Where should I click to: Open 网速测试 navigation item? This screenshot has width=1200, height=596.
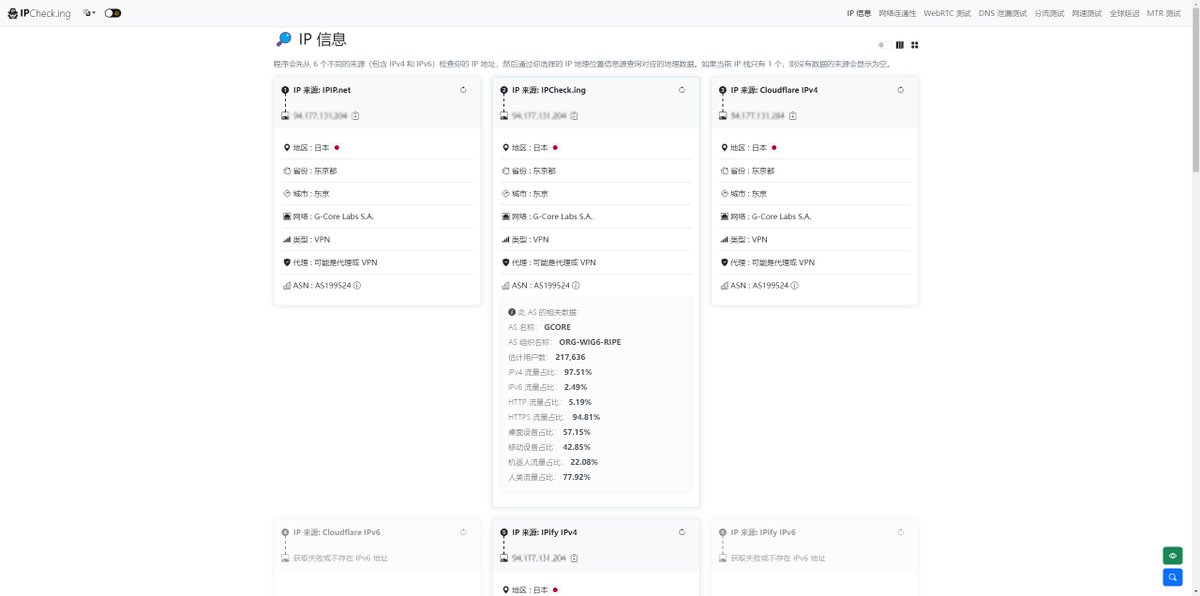[x=1086, y=13]
